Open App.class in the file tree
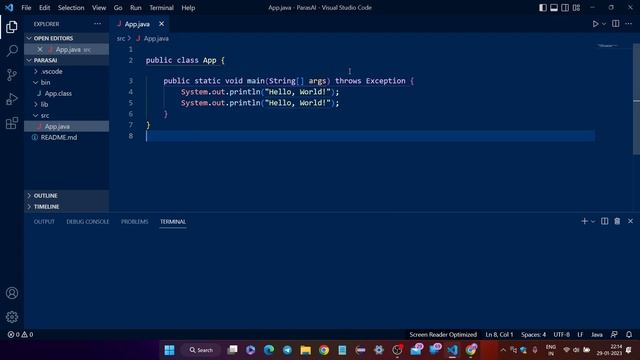 (x=67, y=93)
